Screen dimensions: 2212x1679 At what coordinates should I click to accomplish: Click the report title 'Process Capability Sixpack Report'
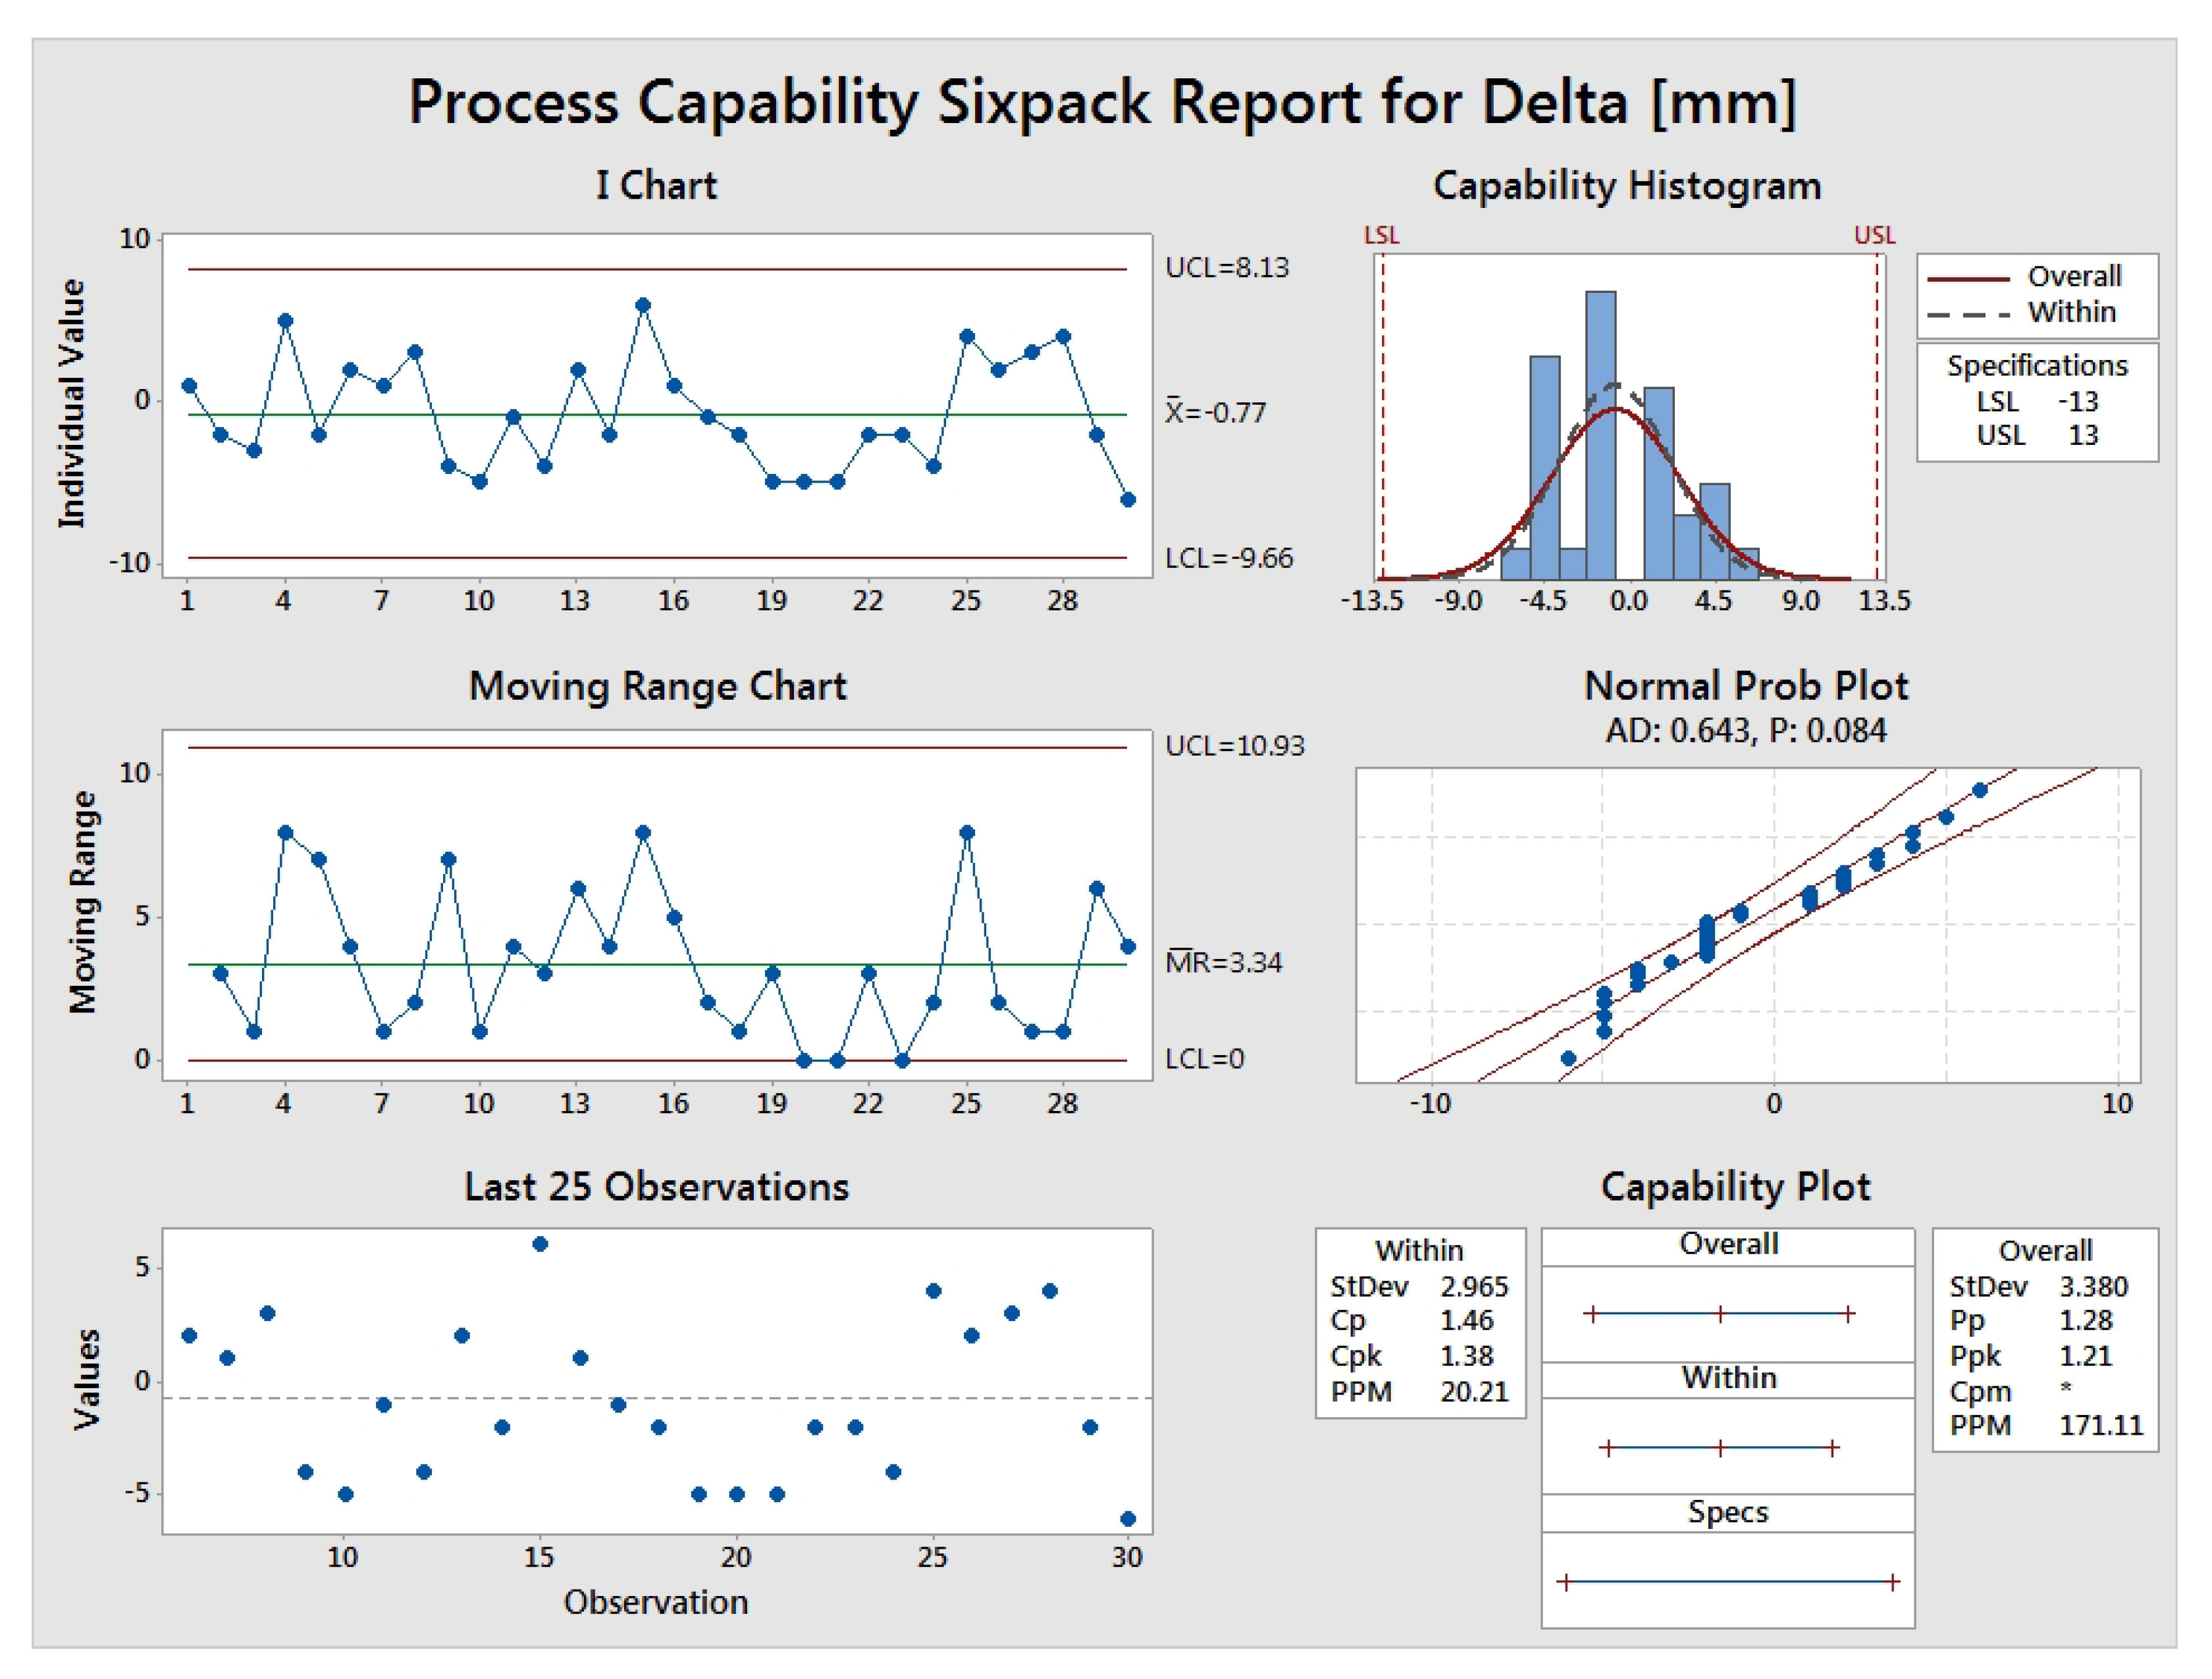(x=1102, y=102)
